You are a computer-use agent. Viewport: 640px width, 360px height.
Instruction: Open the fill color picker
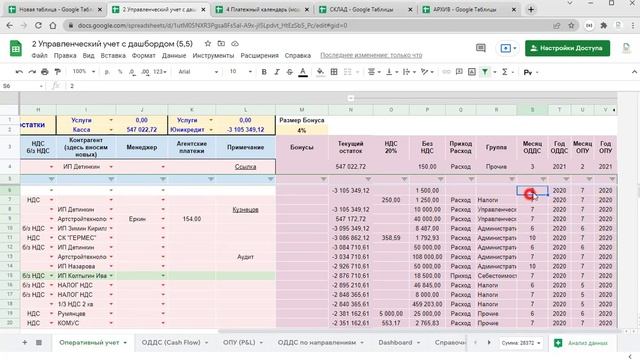(x=320, y=72)
